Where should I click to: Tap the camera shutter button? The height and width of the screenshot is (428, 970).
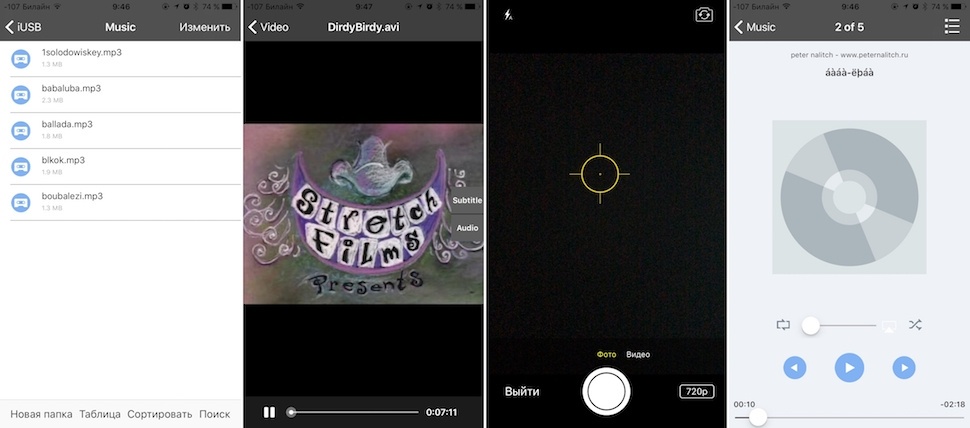606,392
